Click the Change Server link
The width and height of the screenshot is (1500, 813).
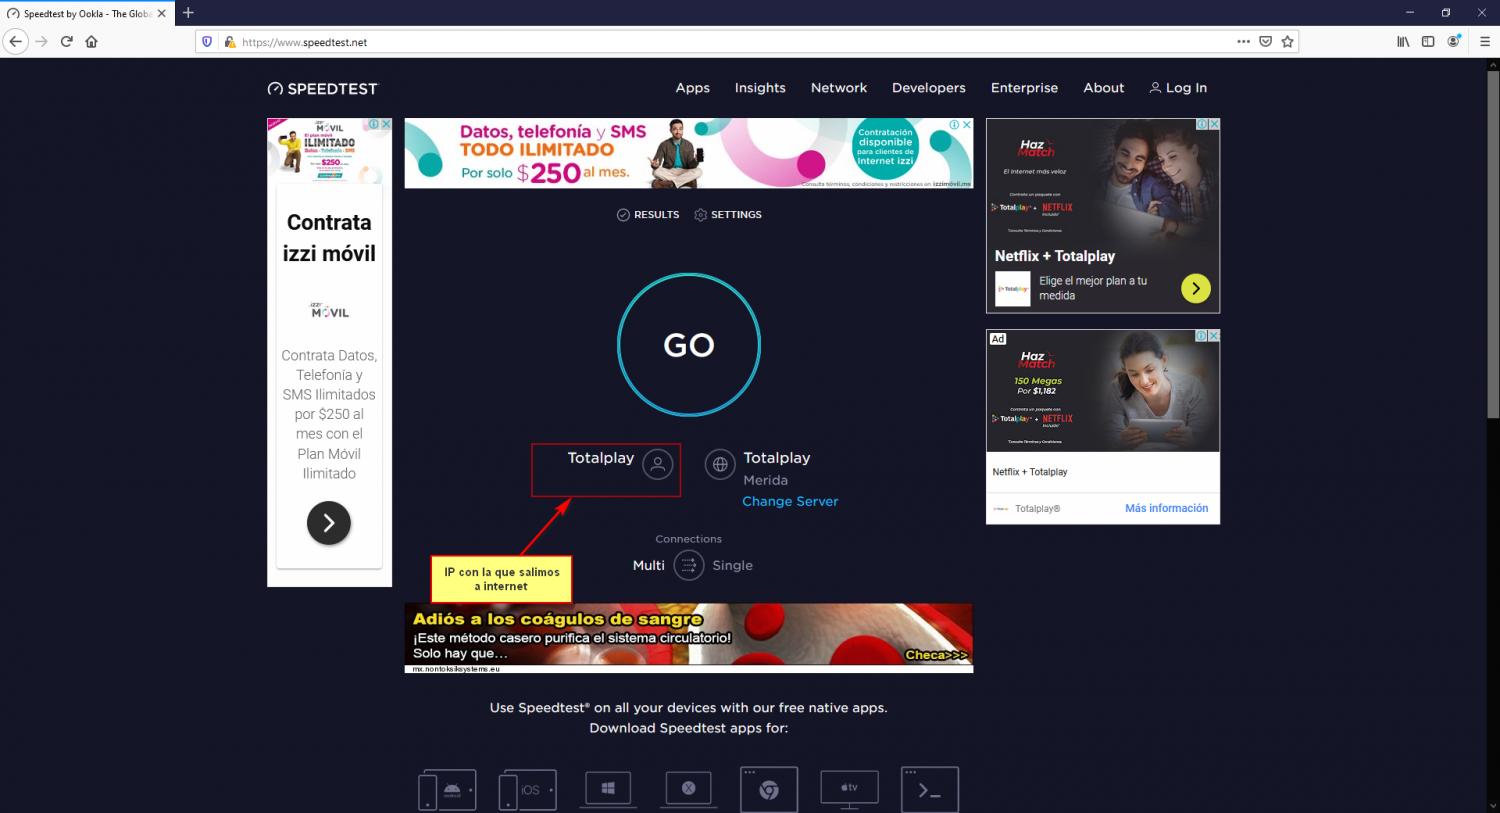click(x=790, y=502)
